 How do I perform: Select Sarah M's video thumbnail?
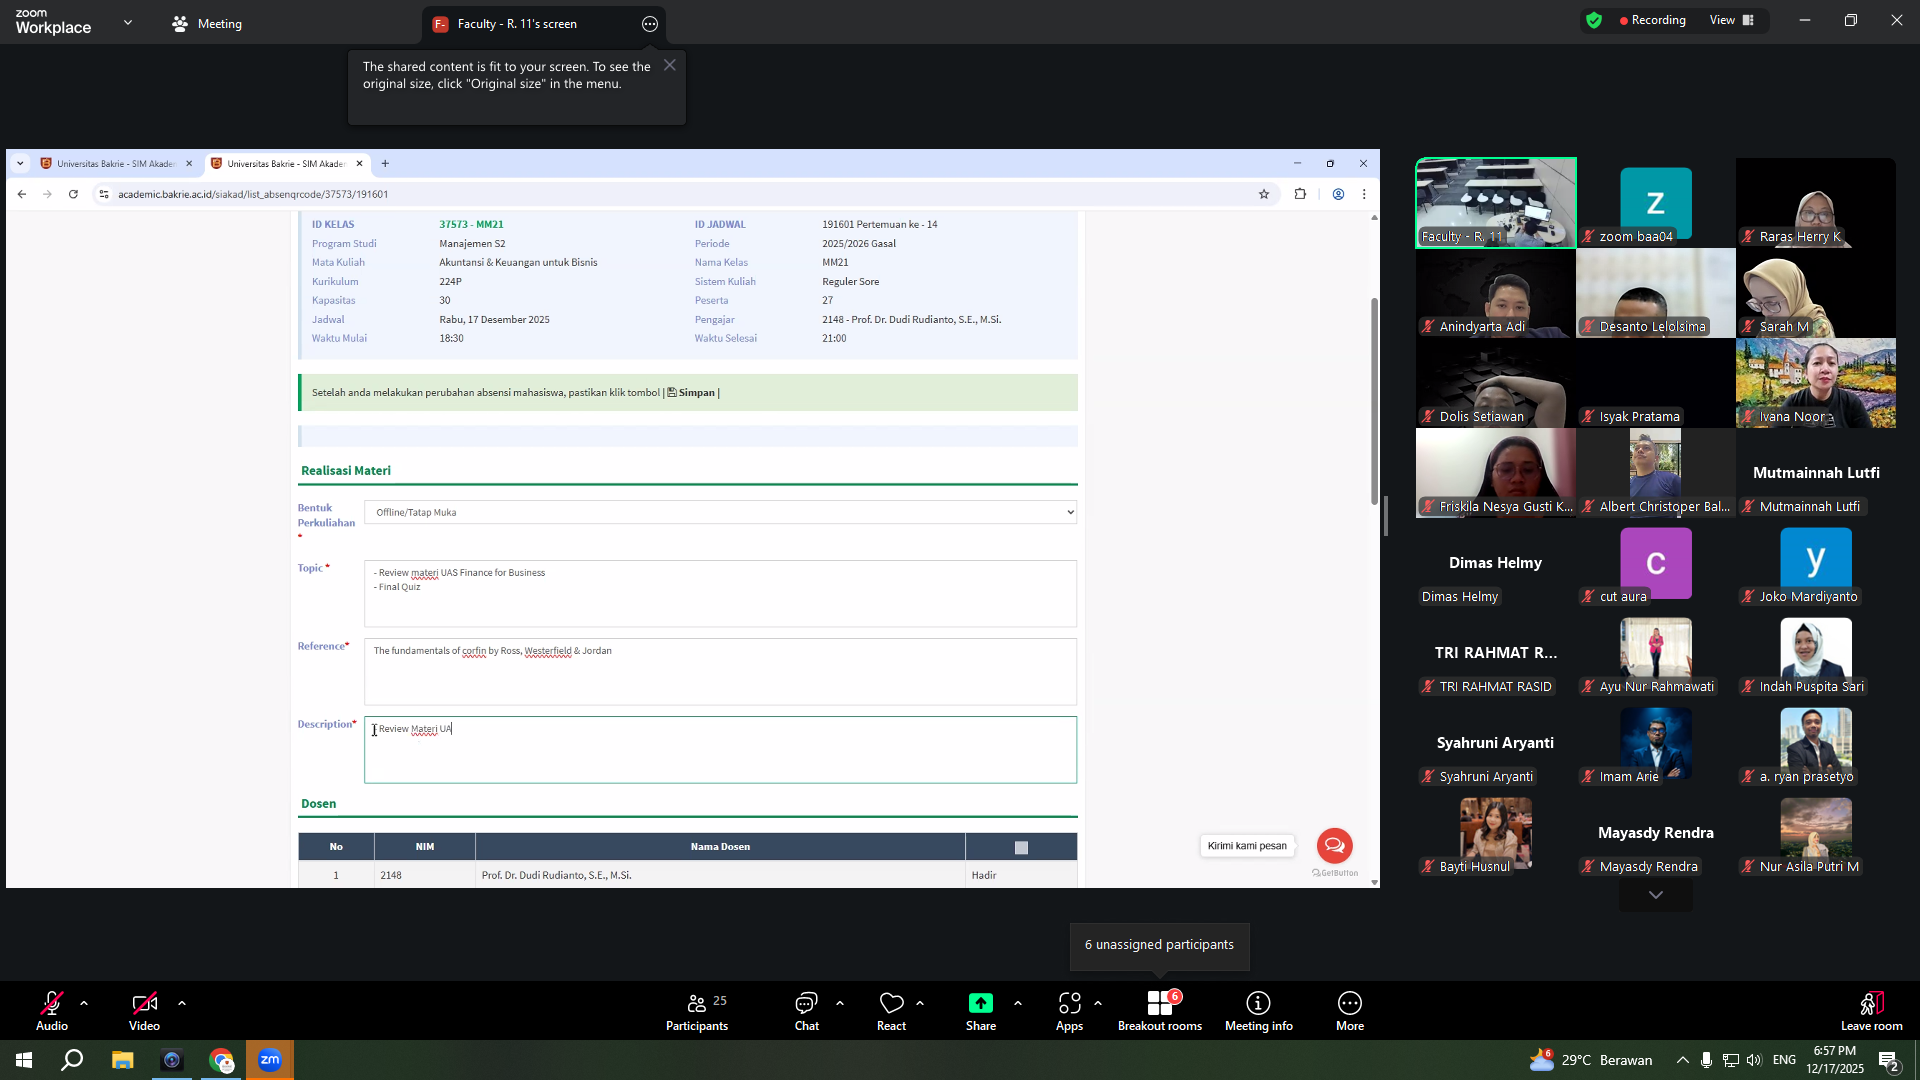pos(1816,293)
